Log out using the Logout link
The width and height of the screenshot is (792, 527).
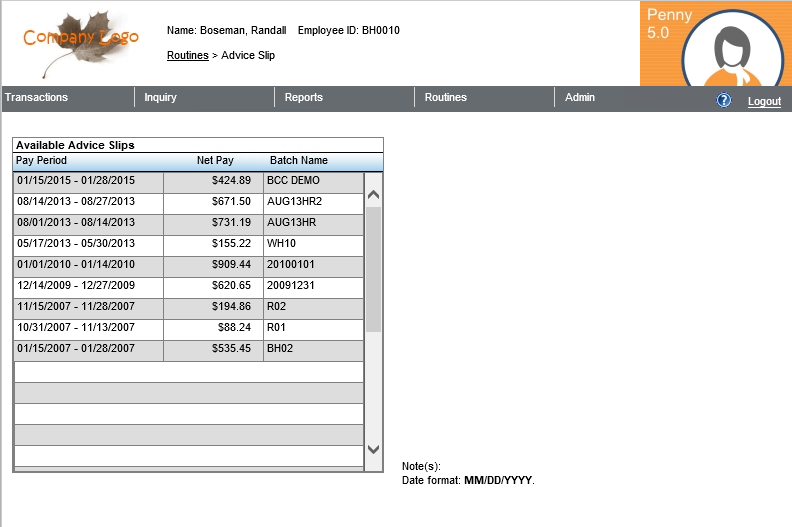pyautogui.click(x=764, y=102)
